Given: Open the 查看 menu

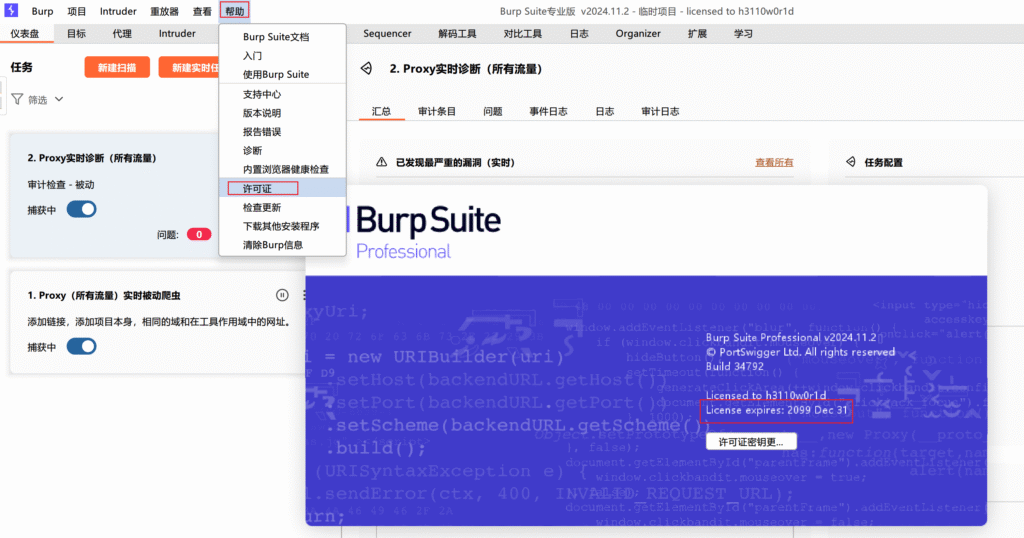Looking at the screenshot, I should tap(202, 11).
